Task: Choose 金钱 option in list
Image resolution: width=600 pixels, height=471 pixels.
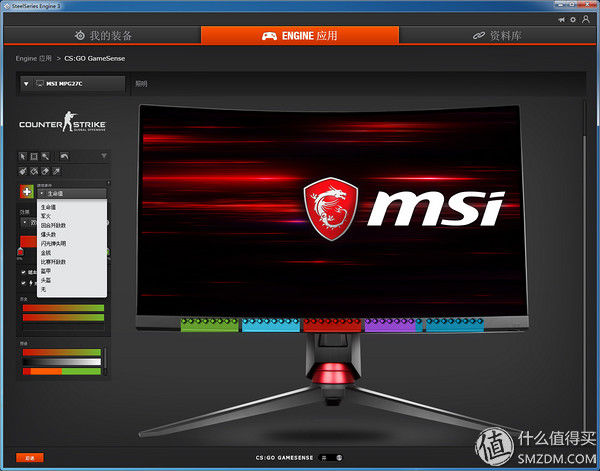Action: tap(72, 253)
